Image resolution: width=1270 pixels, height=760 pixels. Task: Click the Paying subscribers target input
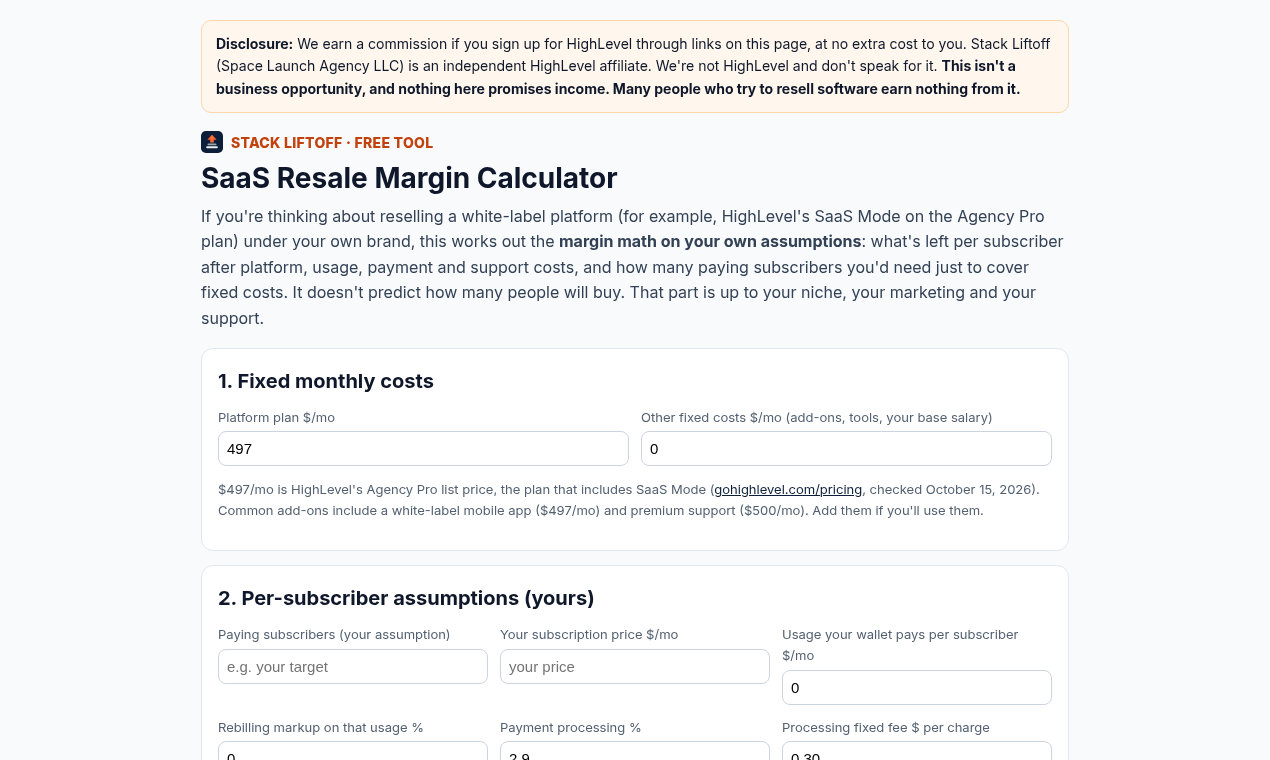353,667
